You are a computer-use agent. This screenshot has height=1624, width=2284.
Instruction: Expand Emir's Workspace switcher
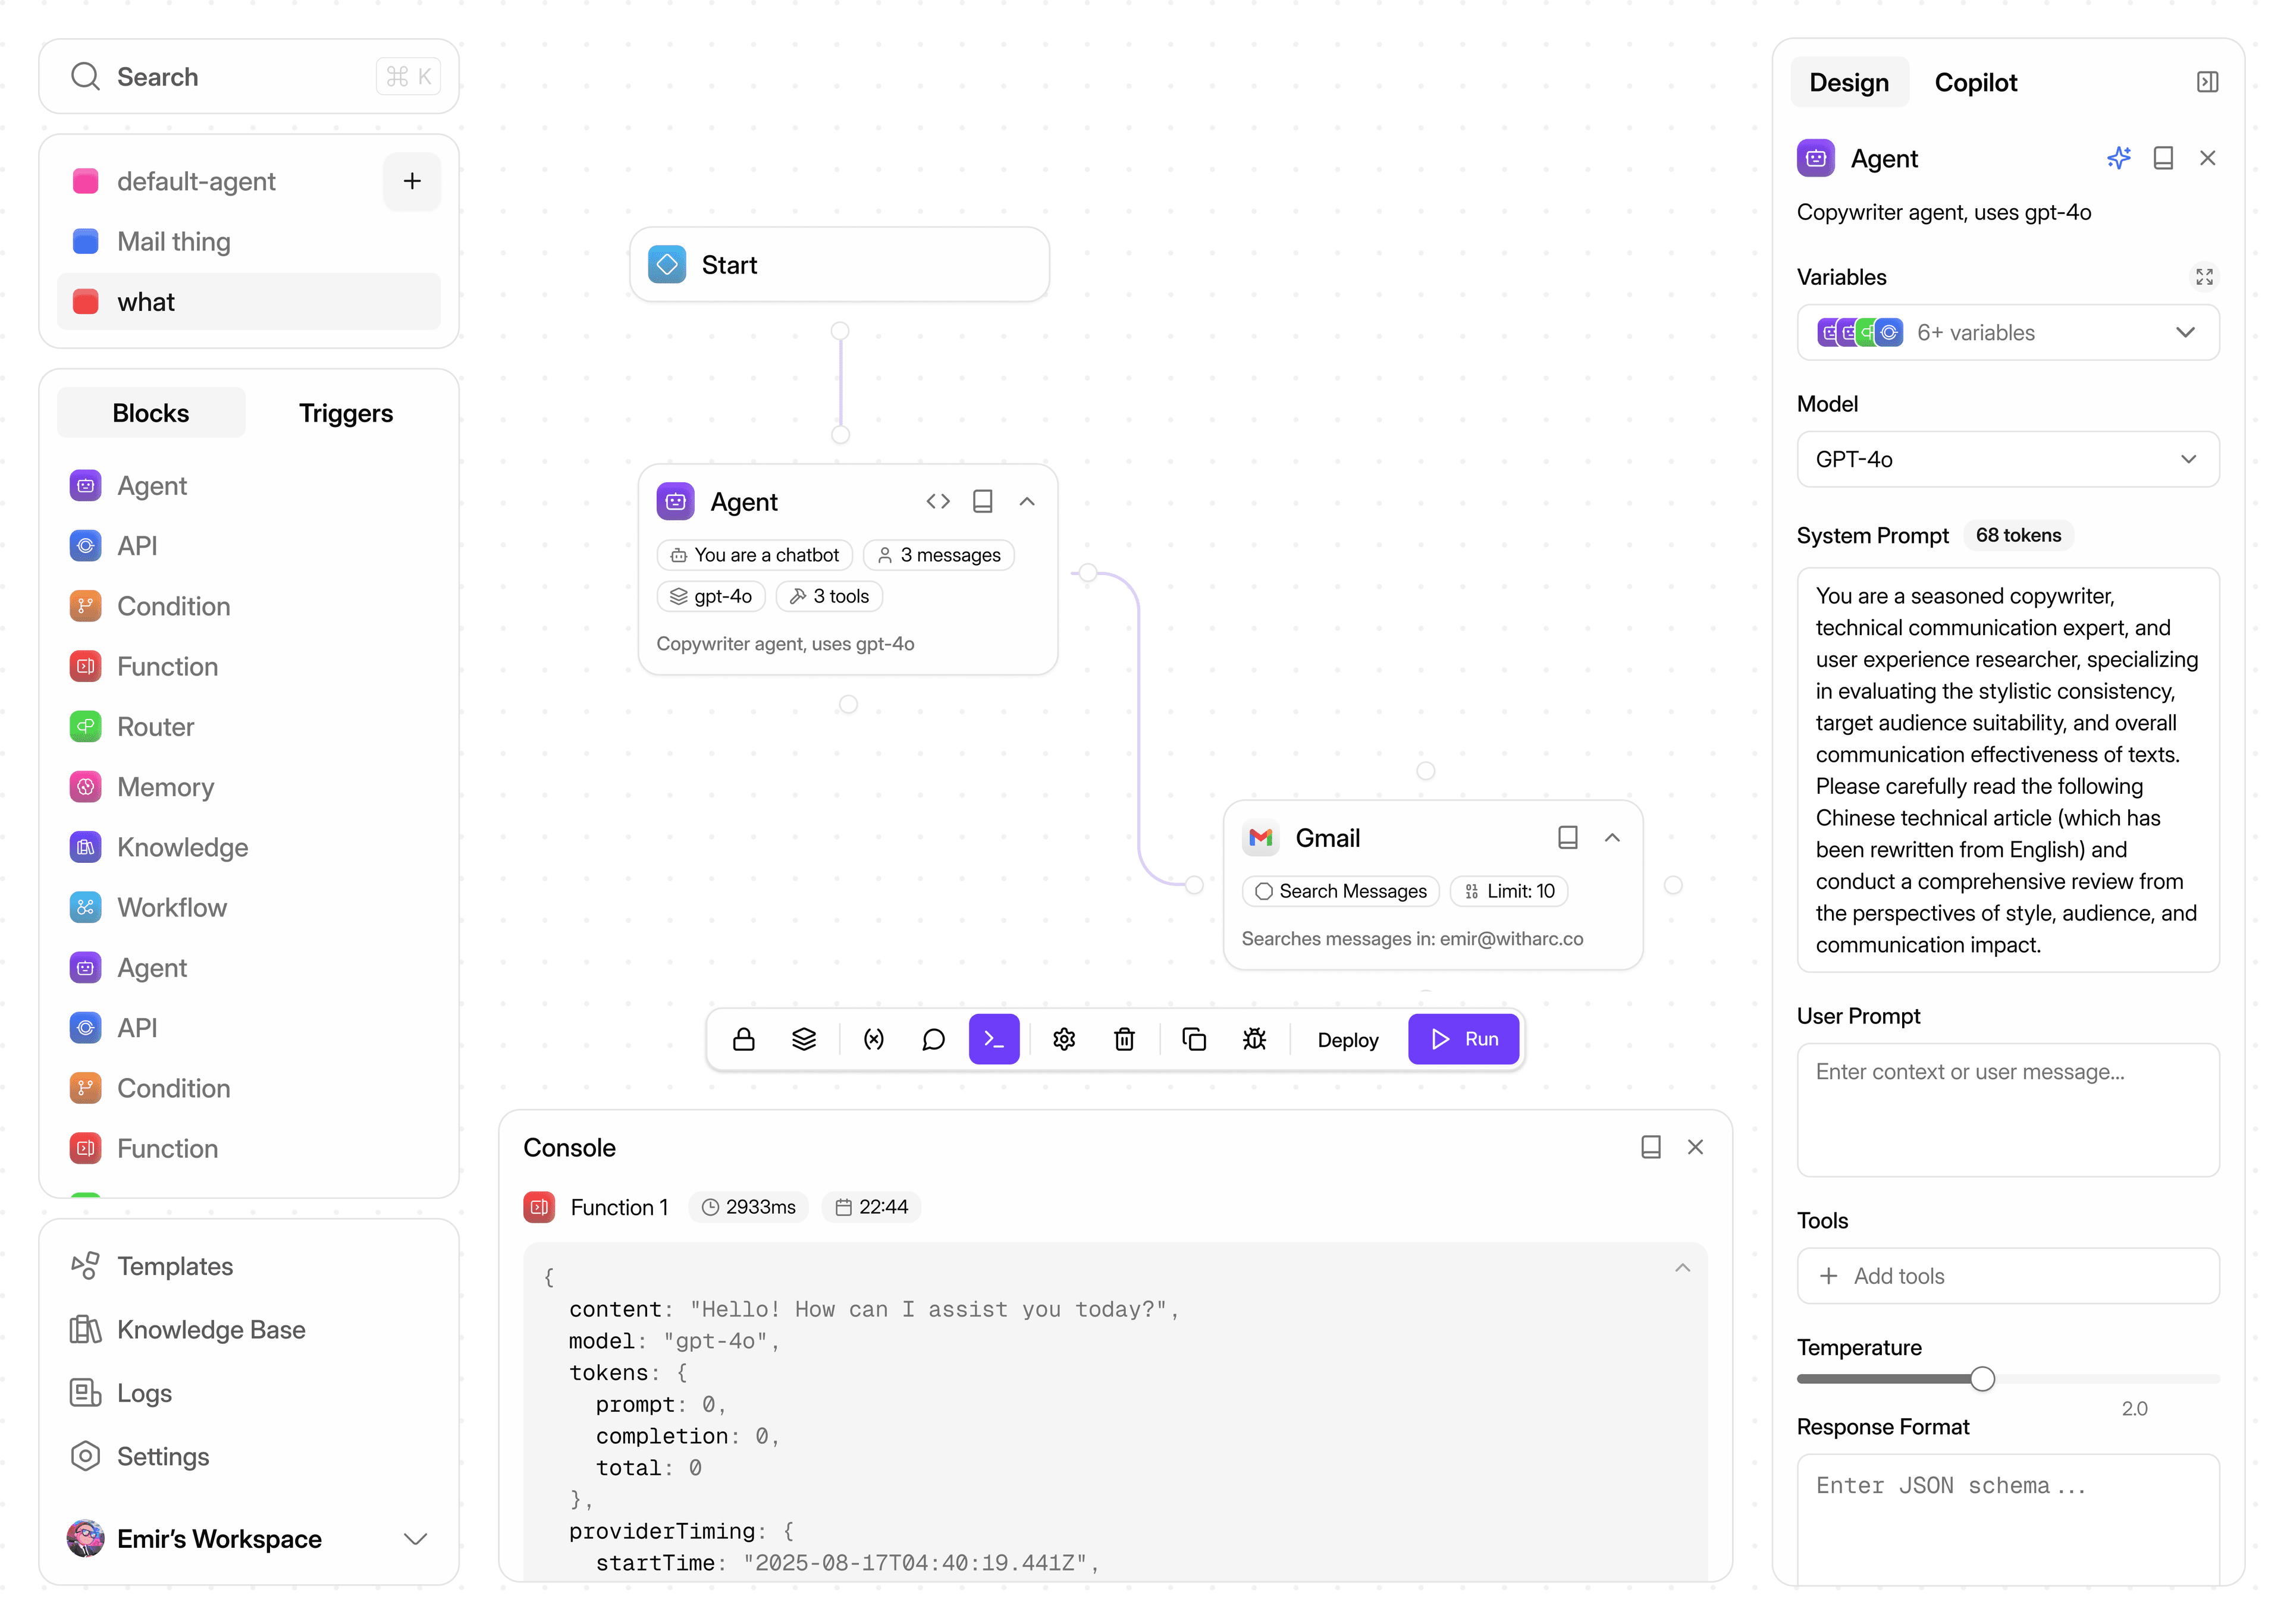pos(249,1538)
